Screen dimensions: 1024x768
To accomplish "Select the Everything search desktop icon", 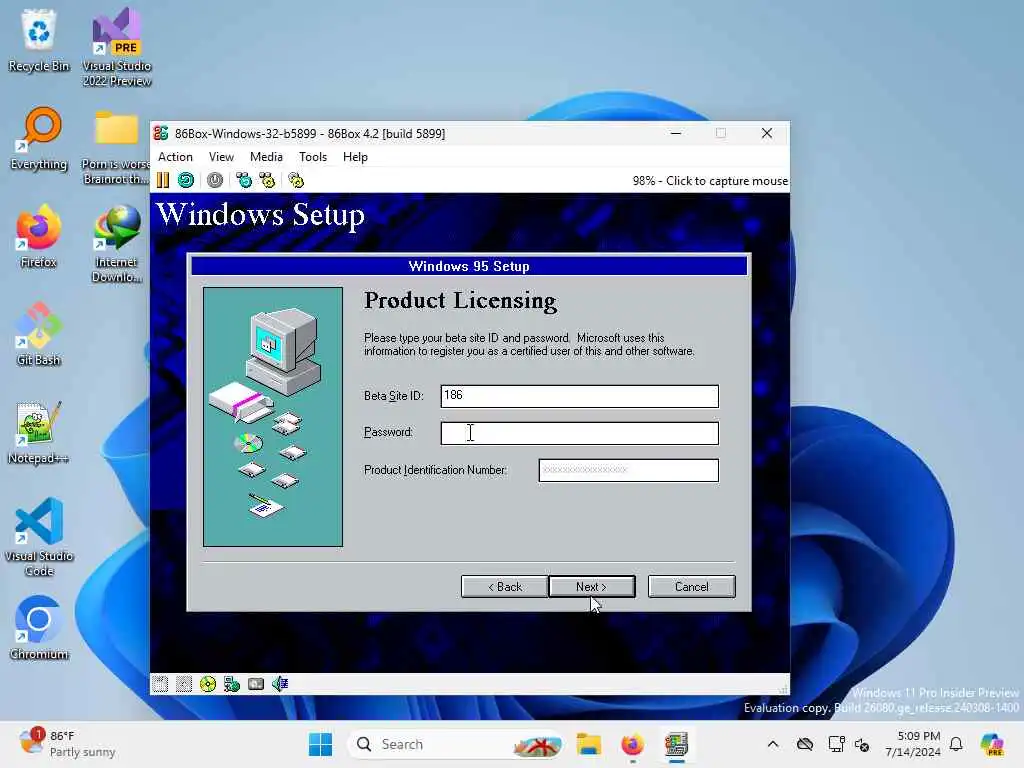I will coord(39,139).
